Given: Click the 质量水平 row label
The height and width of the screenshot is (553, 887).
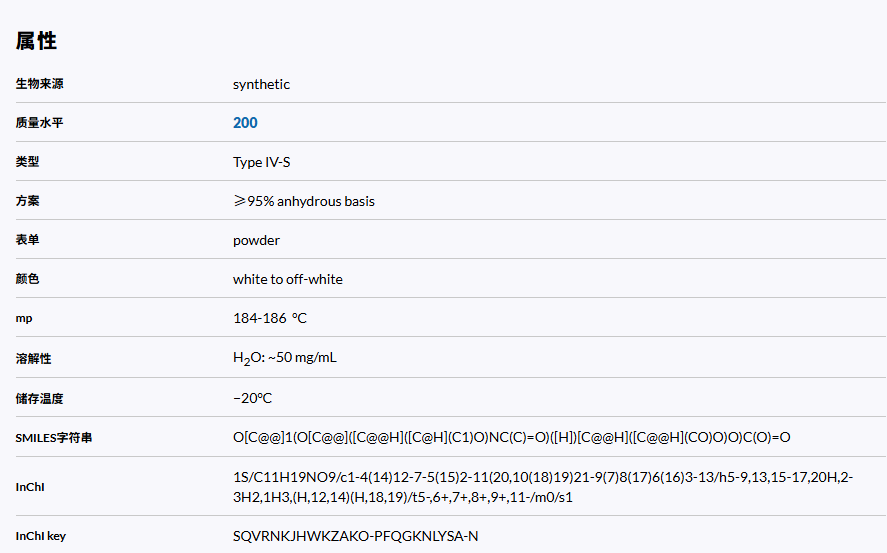Looking at the screenshot, I should pos(40,123).
